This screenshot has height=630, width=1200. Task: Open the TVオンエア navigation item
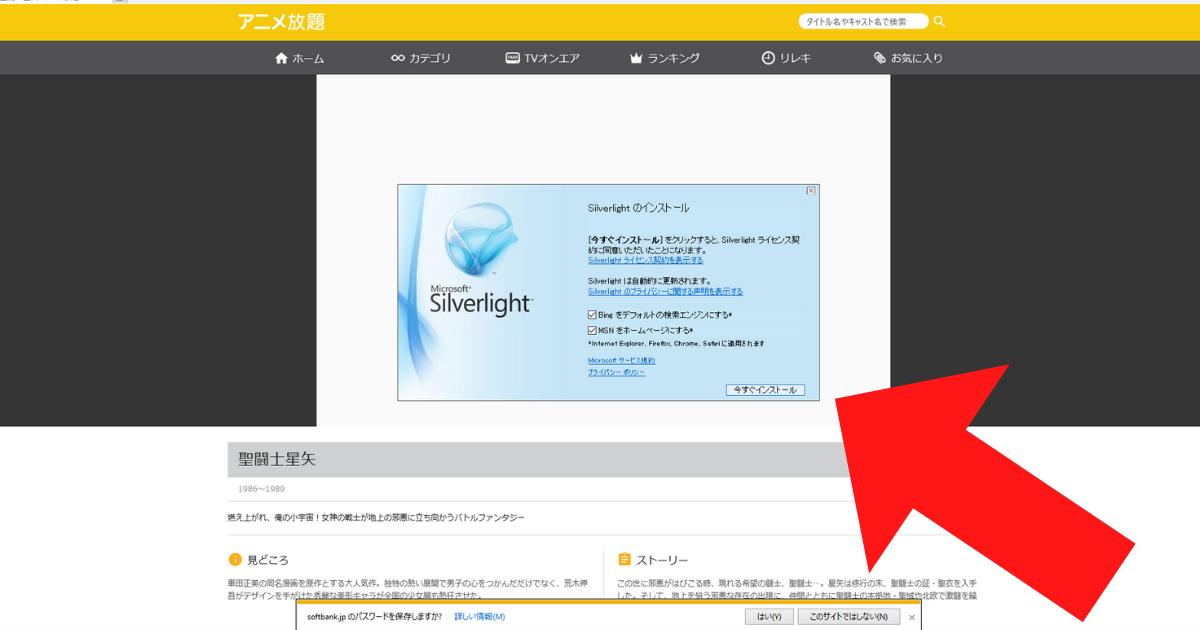pyautogui.click(x=542, y=58)
